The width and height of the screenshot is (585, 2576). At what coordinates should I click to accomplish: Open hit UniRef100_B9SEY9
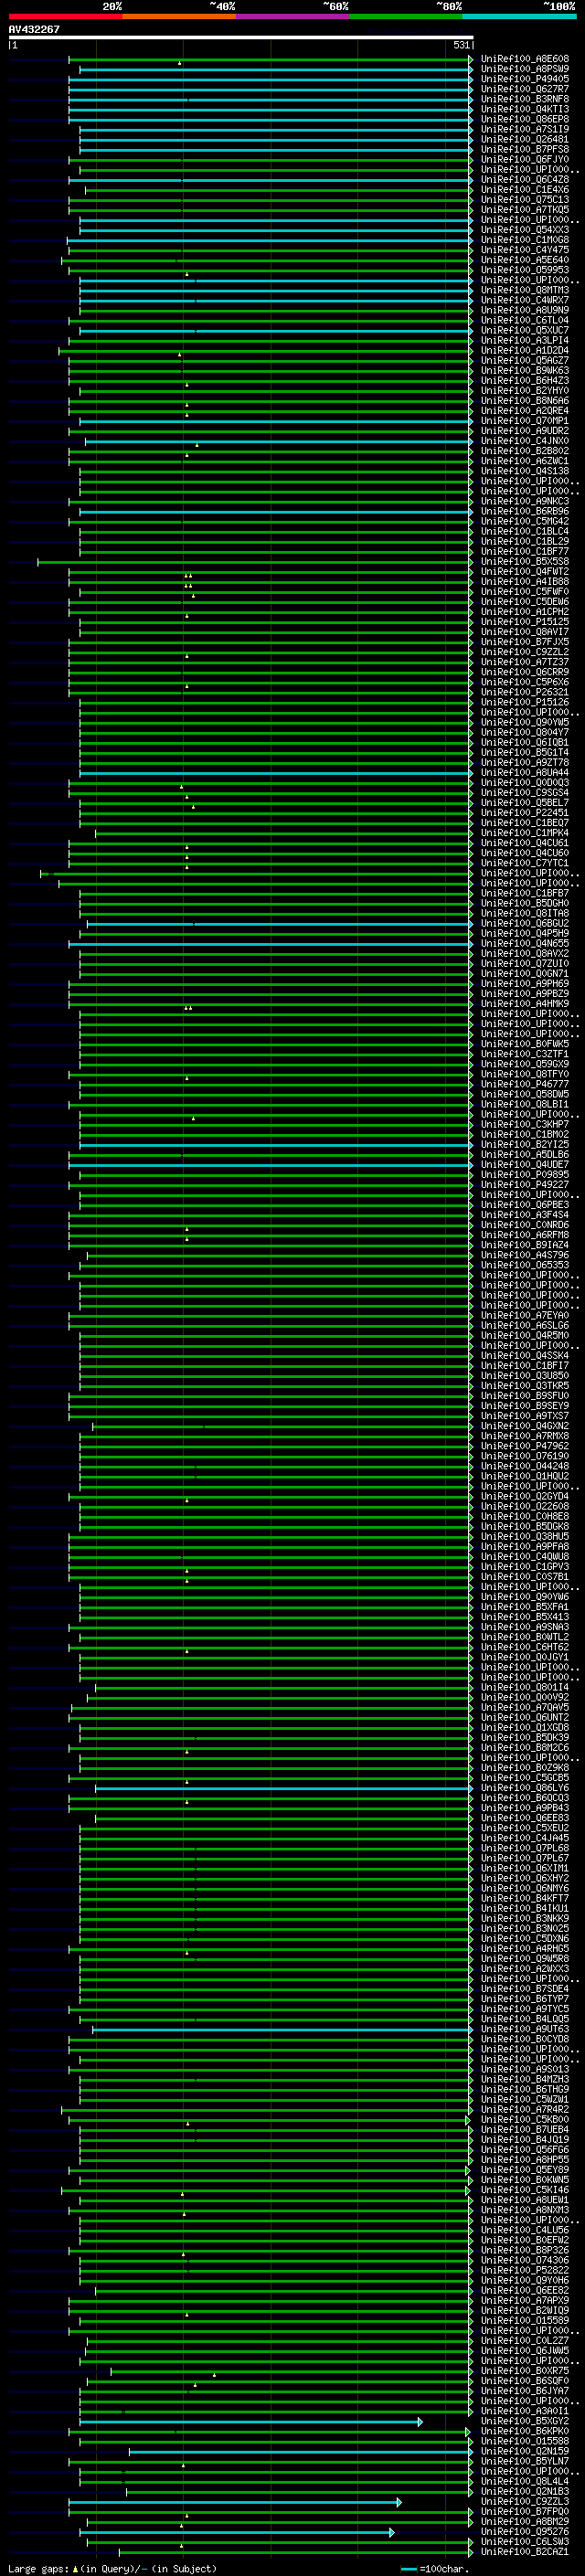pyautogui.click(x=524, y=1406)
